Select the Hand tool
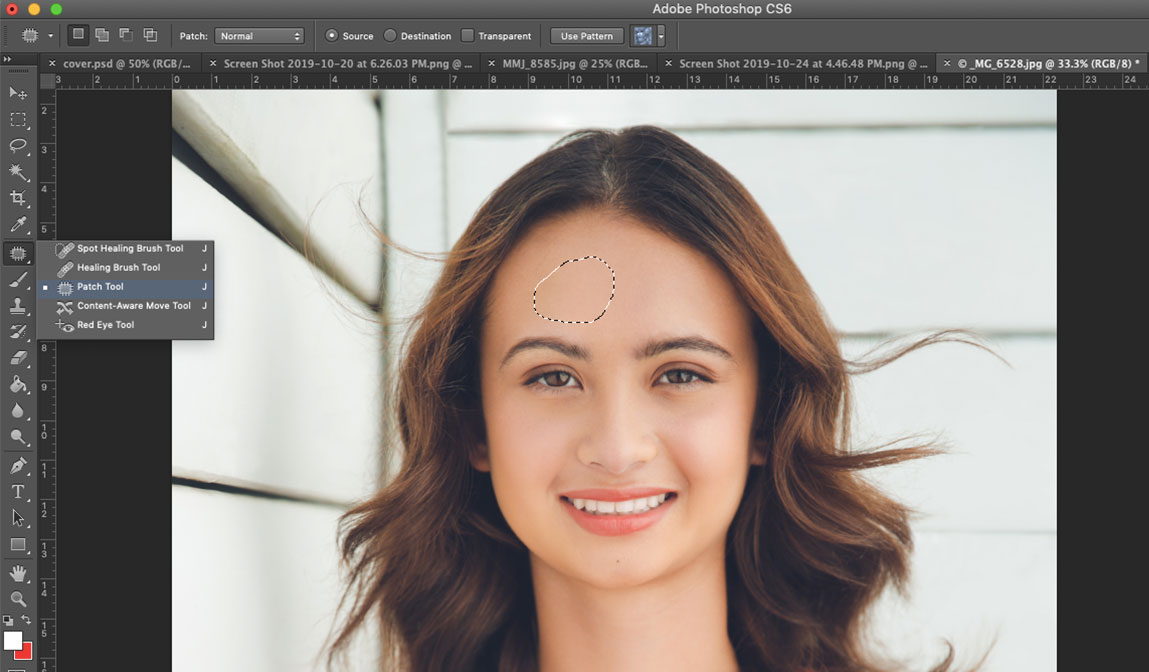 coord(18,573)
